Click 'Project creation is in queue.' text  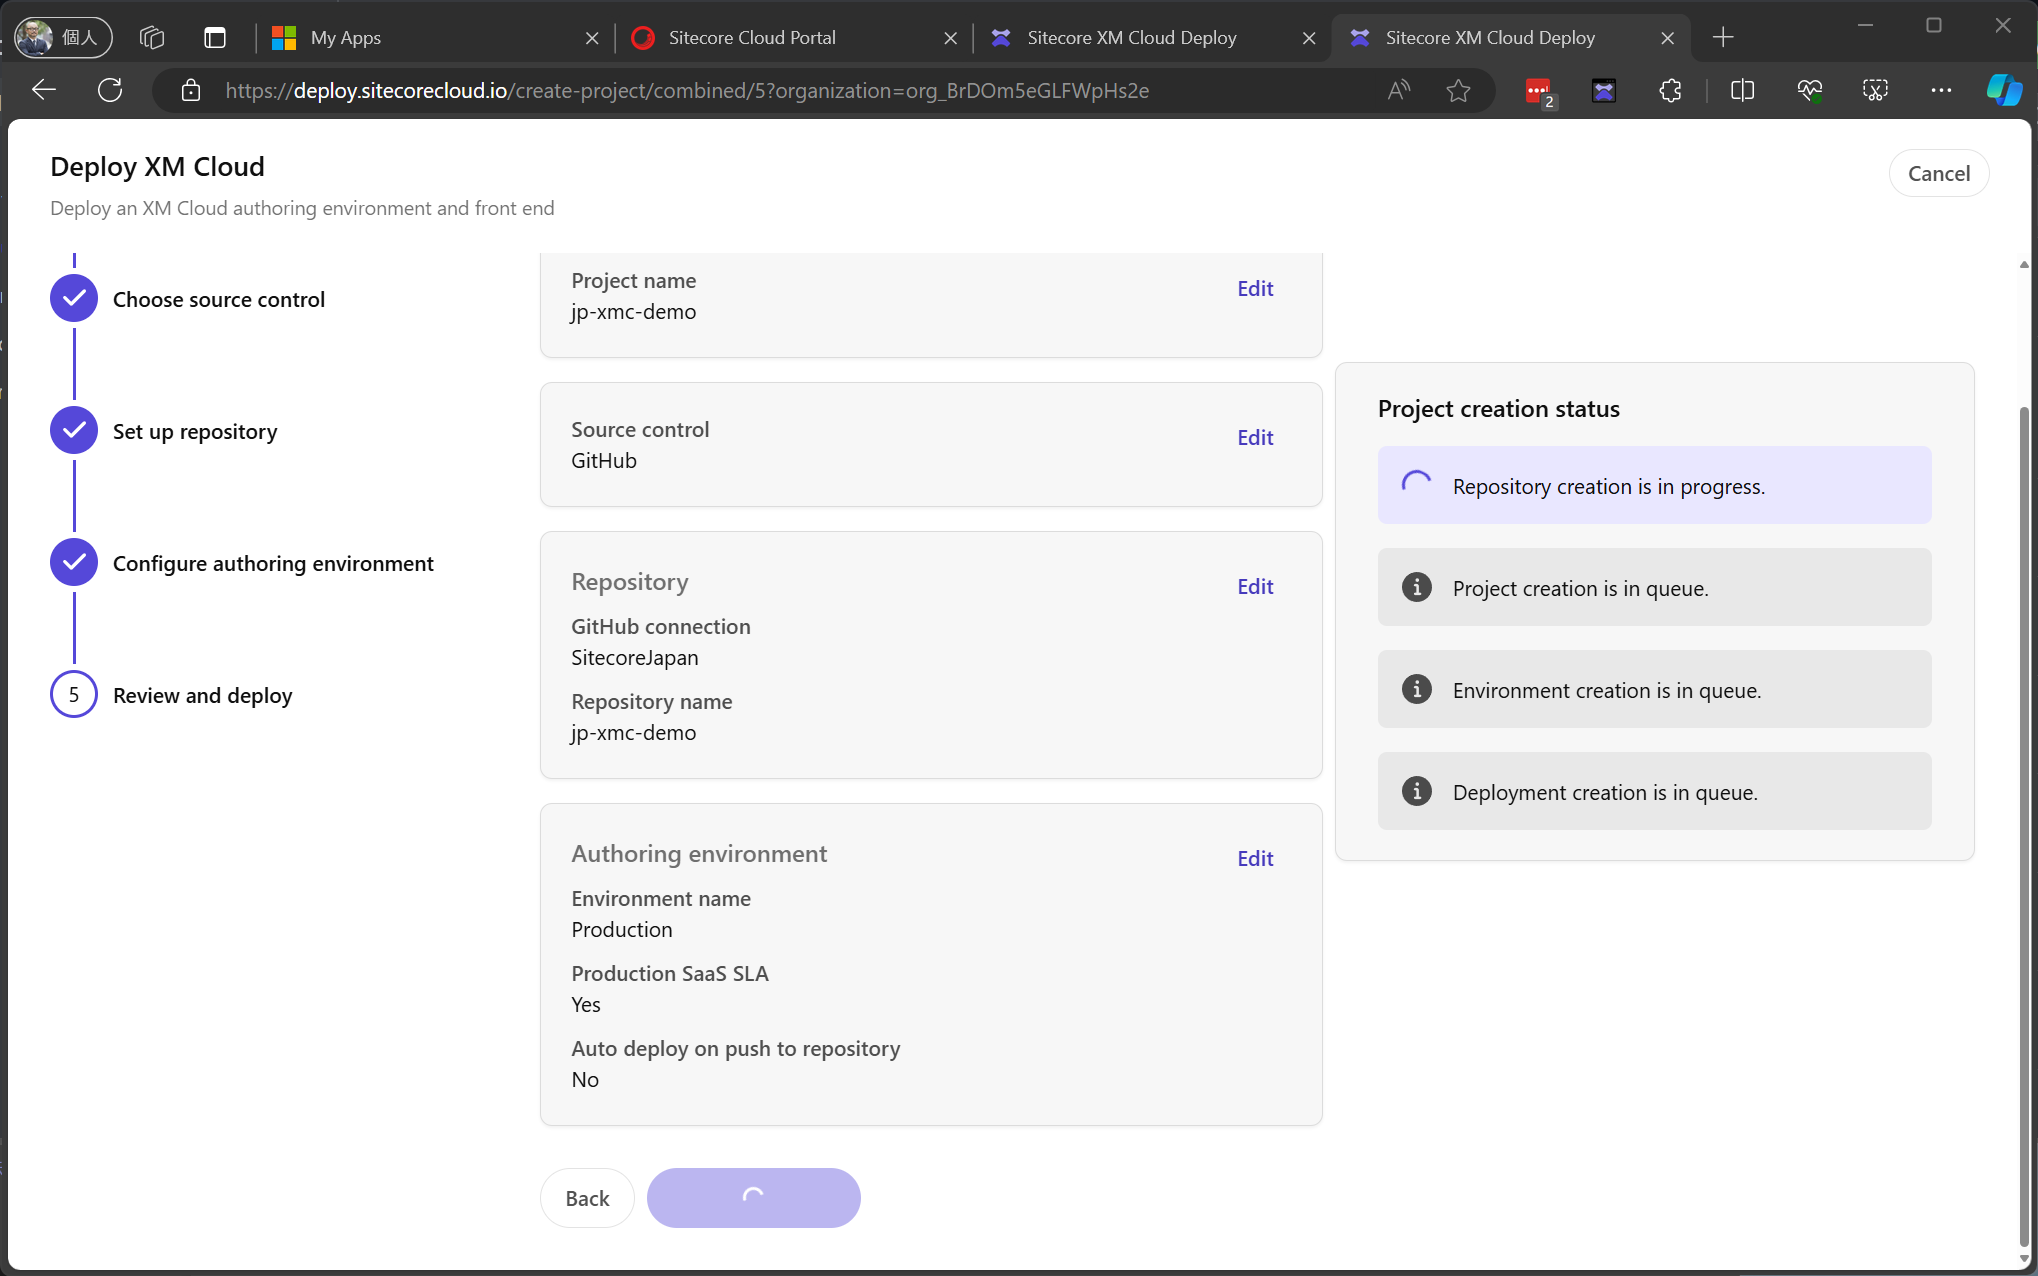pyautogui.click(x=1580, y=589)
